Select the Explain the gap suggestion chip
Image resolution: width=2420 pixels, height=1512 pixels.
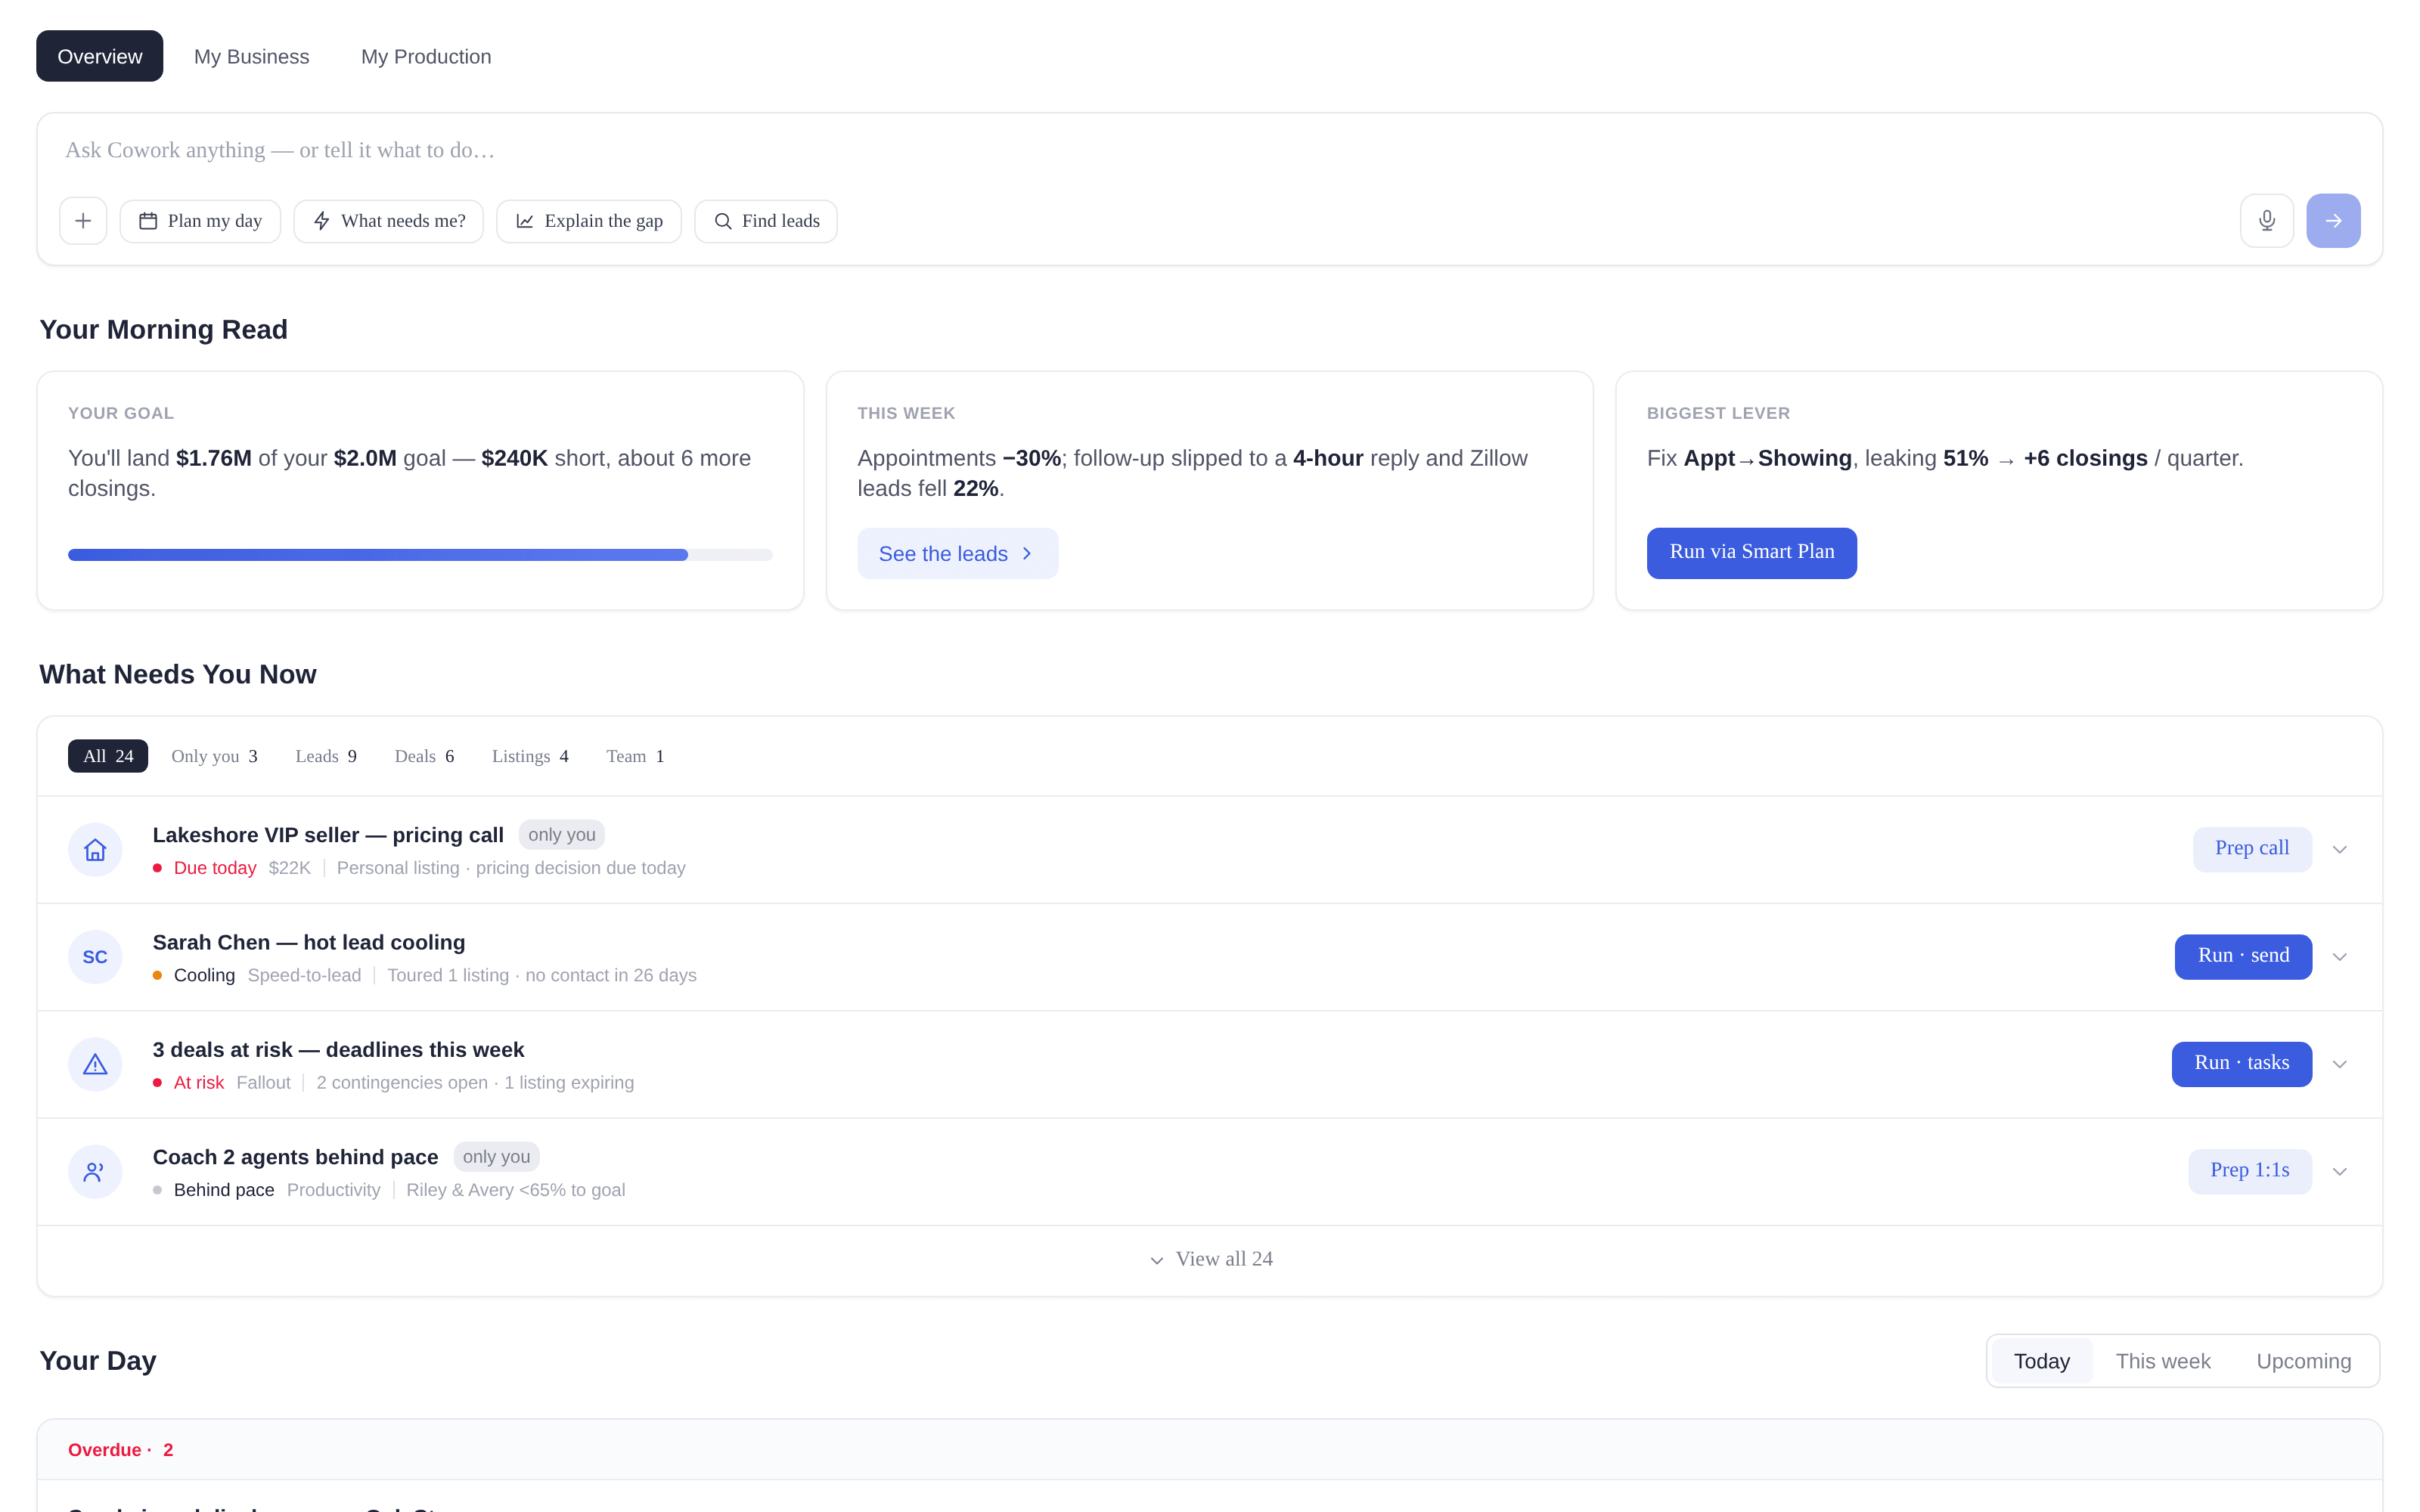[x=589, y=221]
